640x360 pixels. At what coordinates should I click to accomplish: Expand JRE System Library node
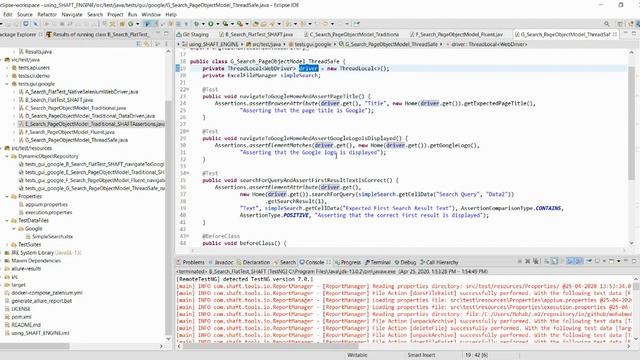click(x=1, y=253)
